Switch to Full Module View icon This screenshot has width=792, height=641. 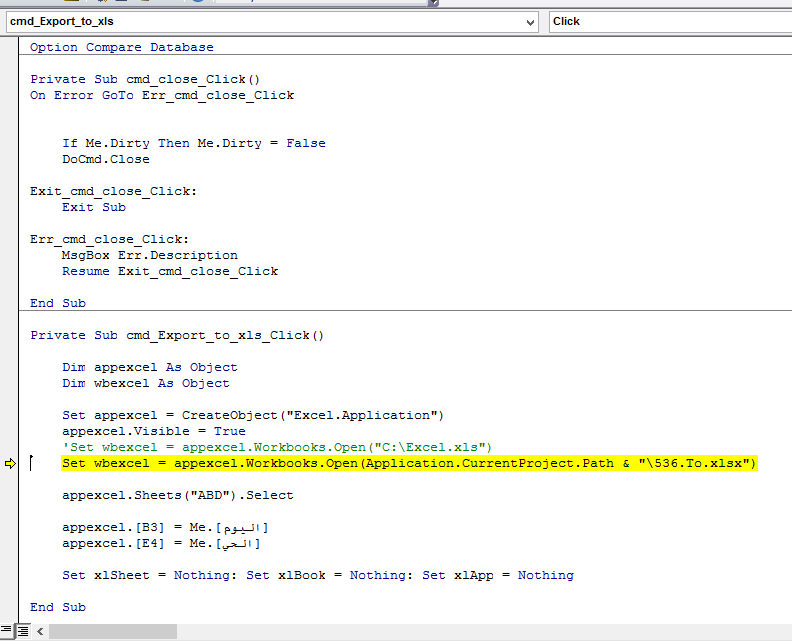[23, 631]
